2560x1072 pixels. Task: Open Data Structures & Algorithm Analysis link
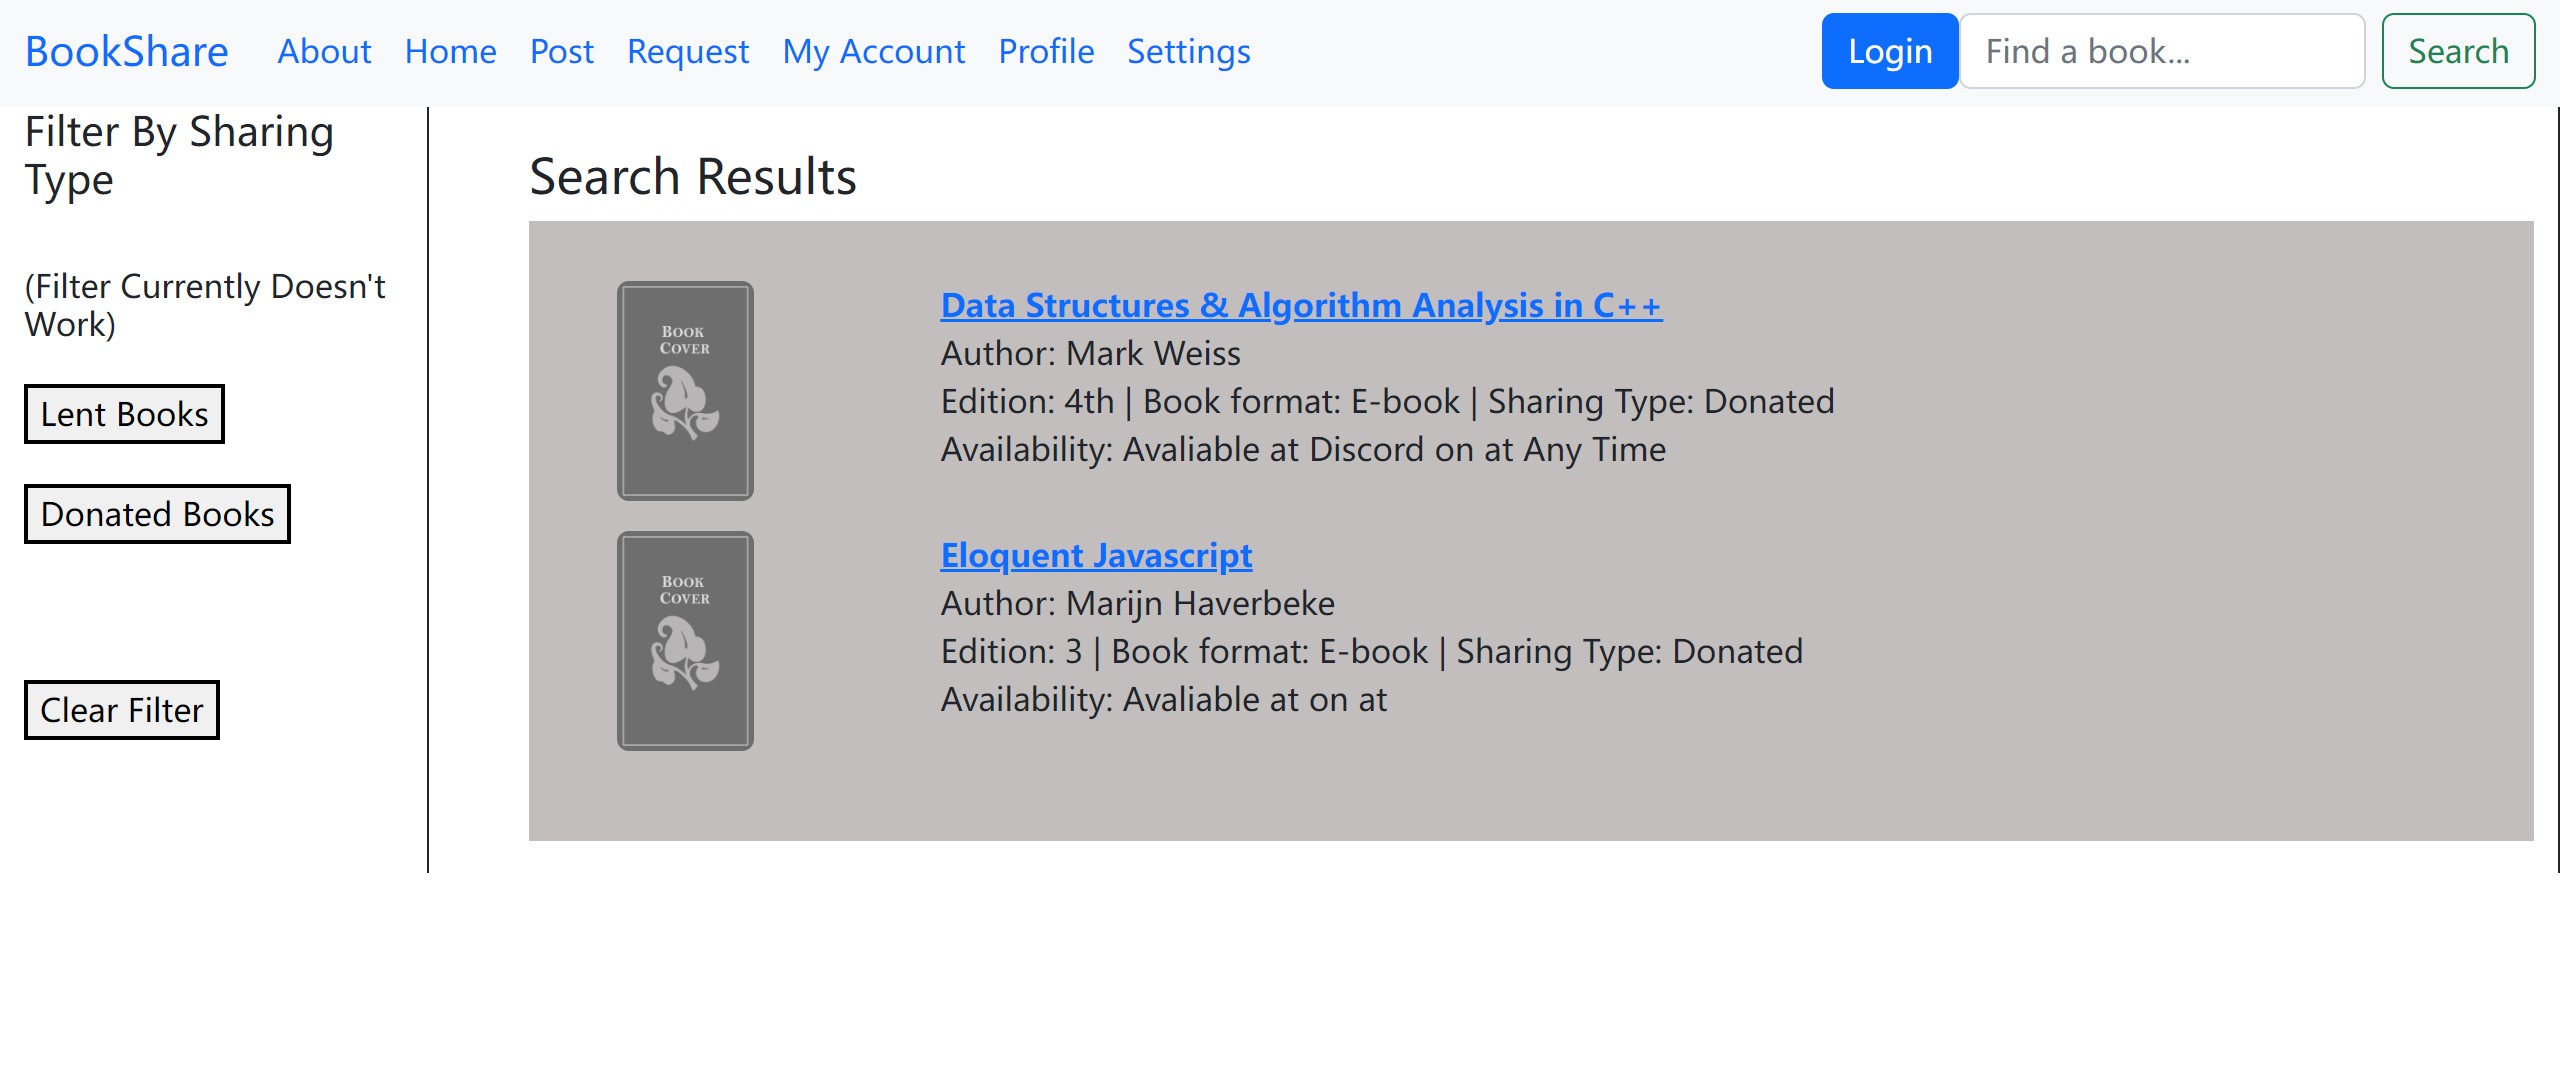point(1301,305)
